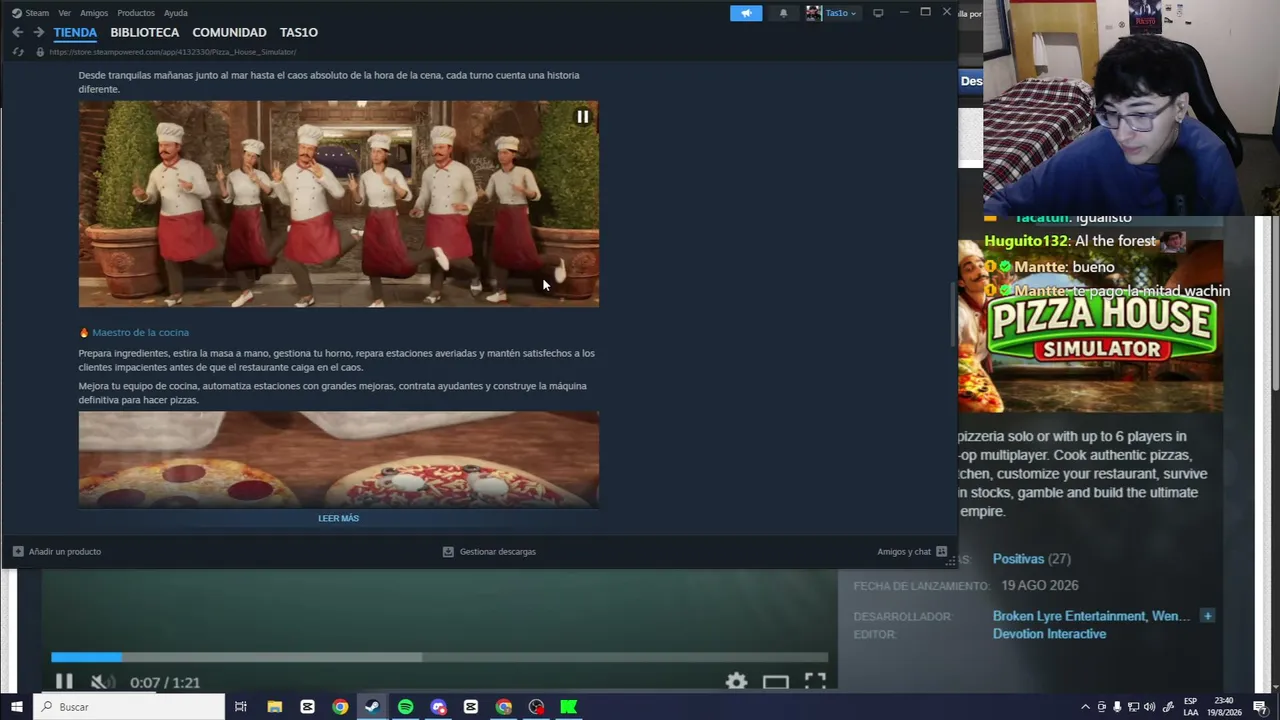Switch to the TIENDA tab
This screenshot has height=720, width=1280.
[75, 32]
